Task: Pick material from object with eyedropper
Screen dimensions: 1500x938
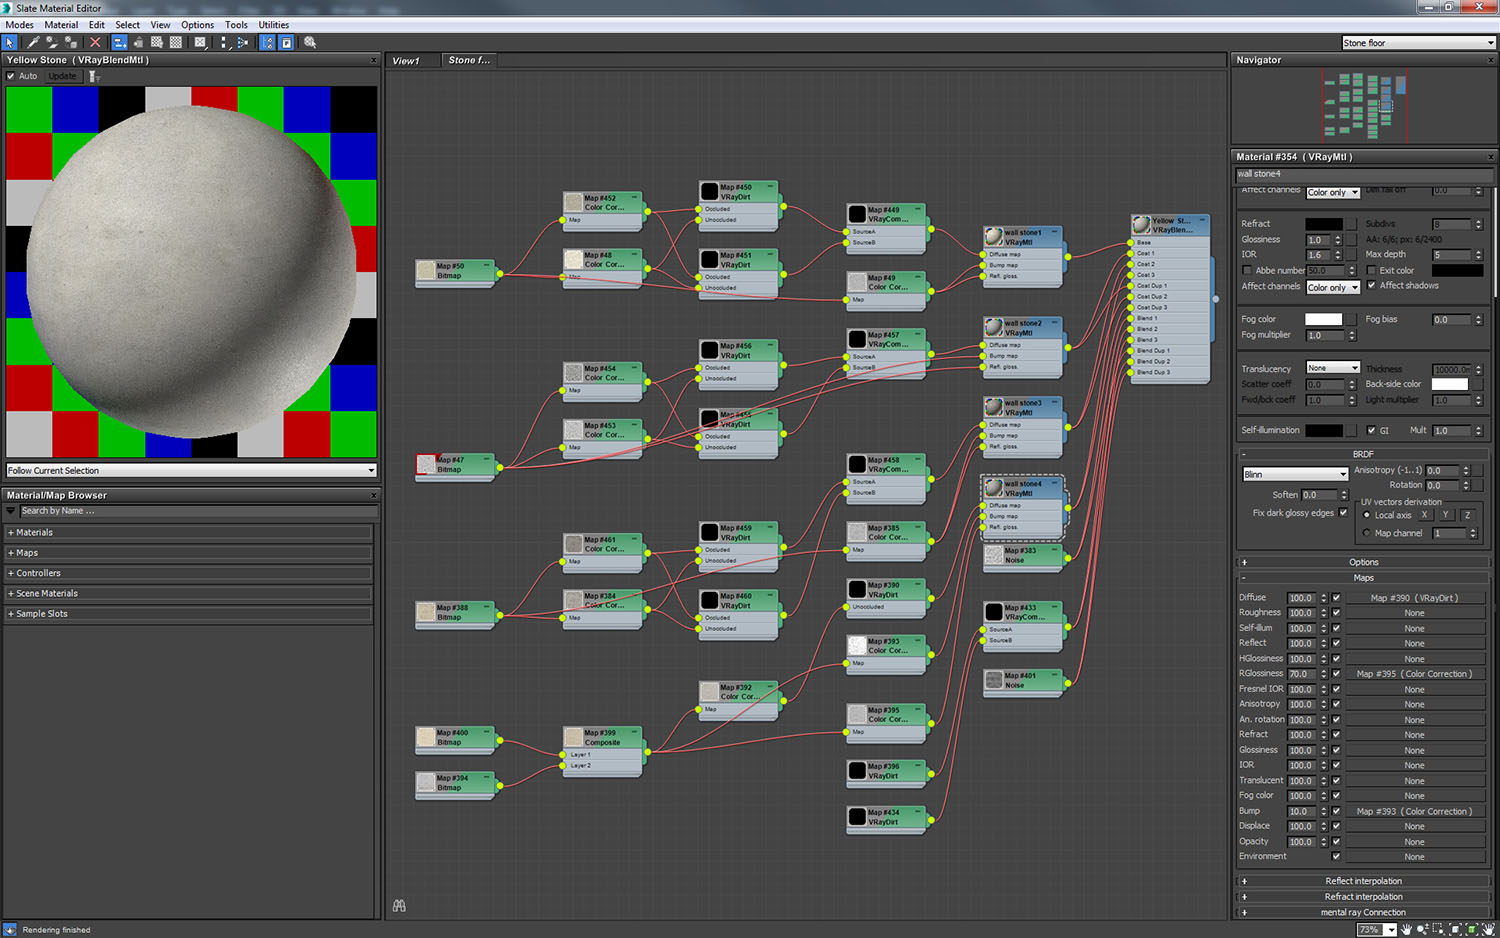Action: pos(33,43)
